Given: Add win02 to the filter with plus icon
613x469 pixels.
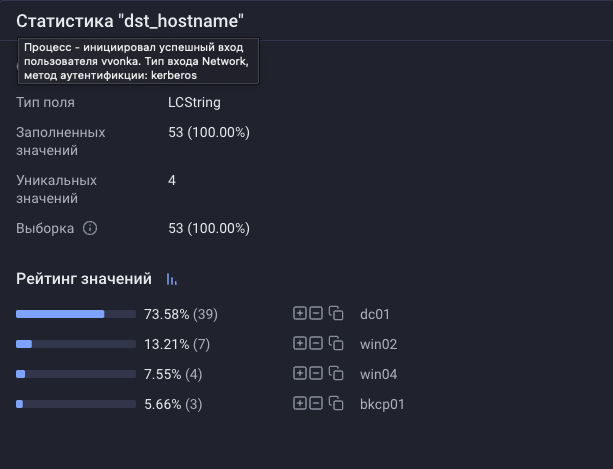Looking at the screenshot, I should pyautogui.click(x=299, y=344).
